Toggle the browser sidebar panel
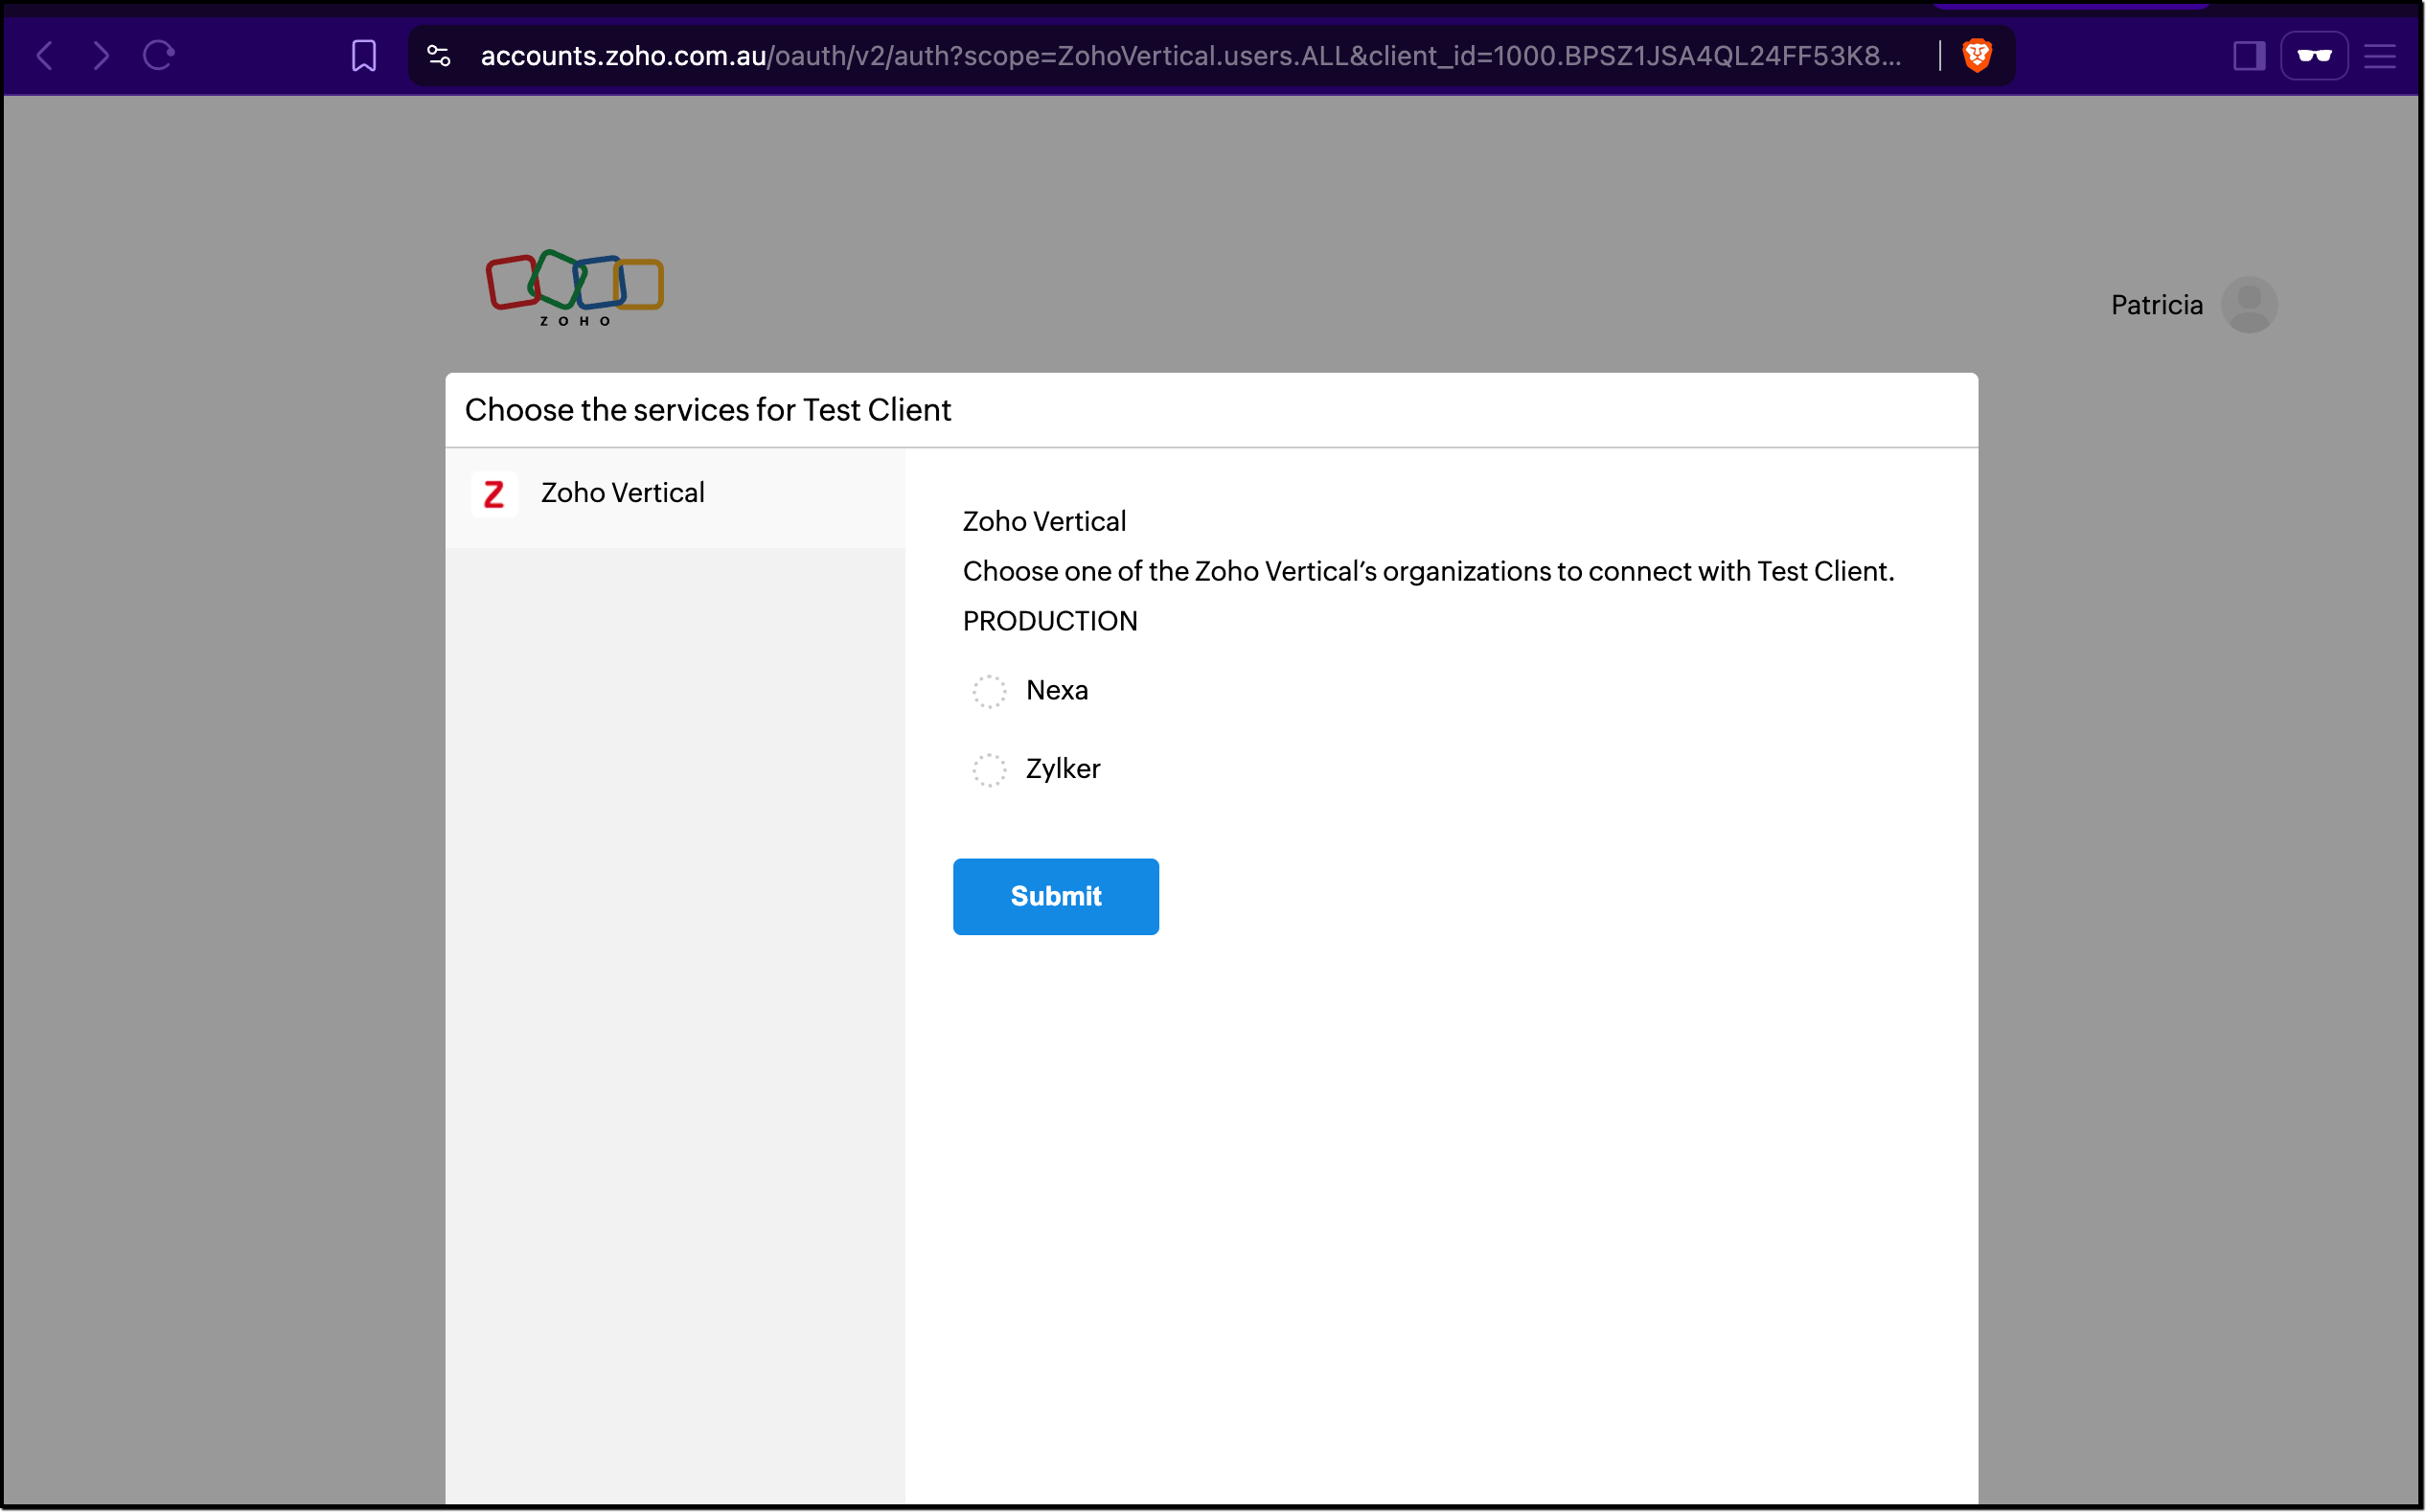2426x1512 pixels. 2248,56
